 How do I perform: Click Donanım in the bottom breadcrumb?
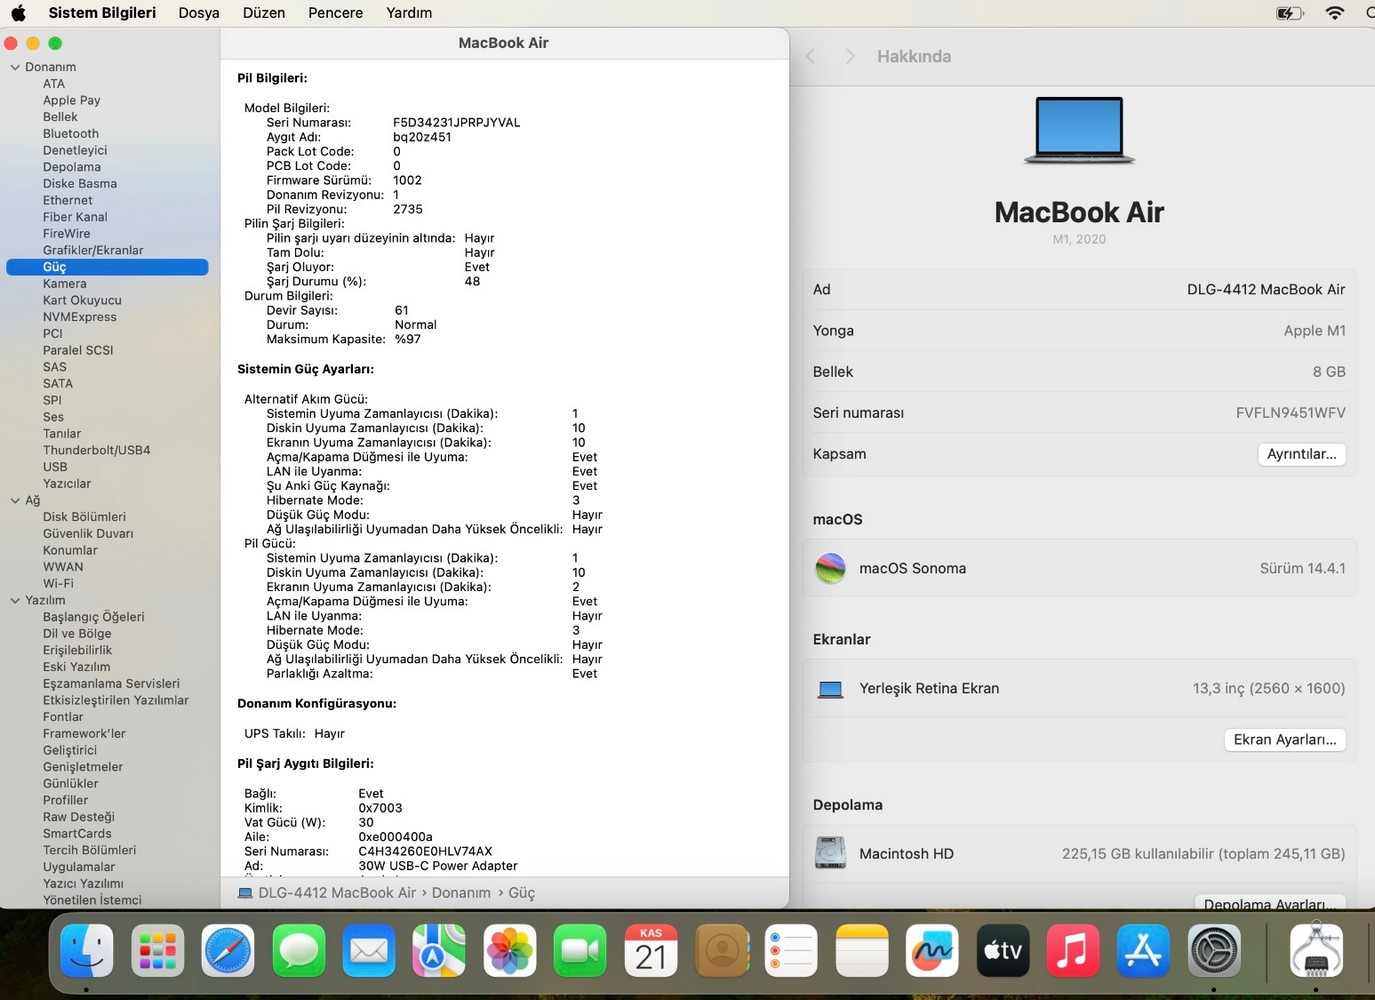click(x=461, y=893)
